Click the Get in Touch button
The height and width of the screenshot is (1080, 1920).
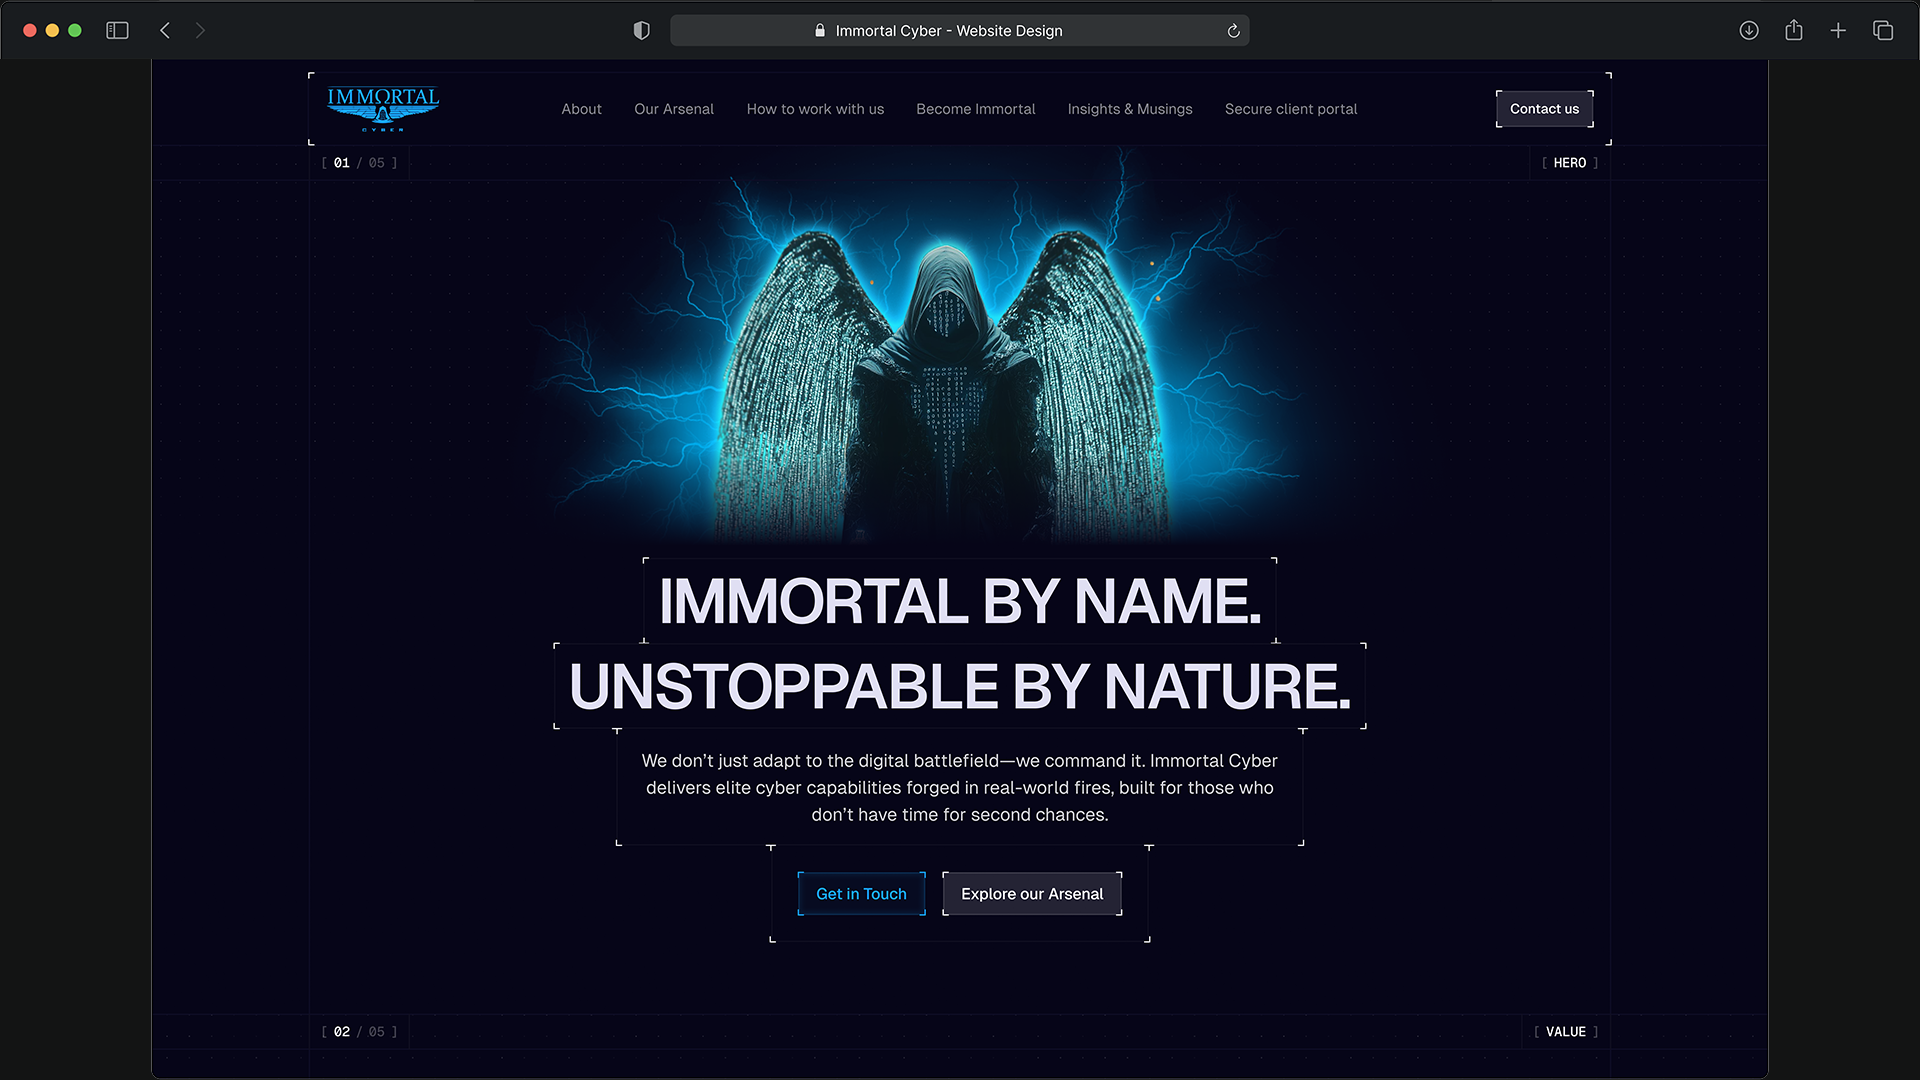(x=861, y=894)
